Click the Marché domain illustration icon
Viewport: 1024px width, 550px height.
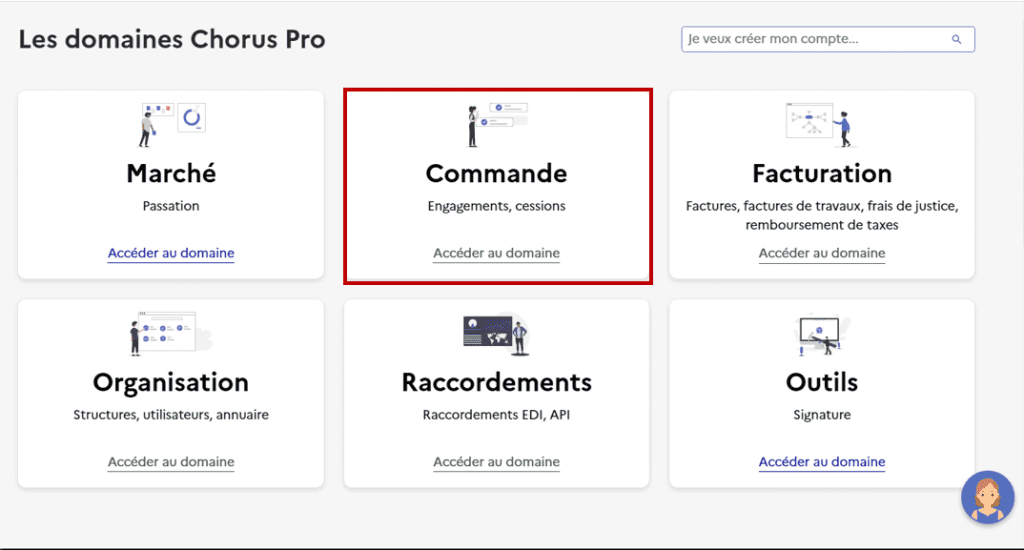(x=171, y=123)
